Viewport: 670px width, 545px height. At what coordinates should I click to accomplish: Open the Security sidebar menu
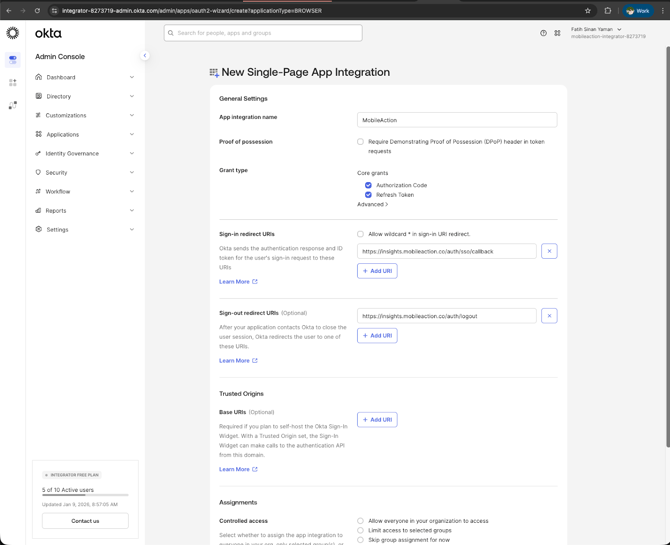(85, 172)
